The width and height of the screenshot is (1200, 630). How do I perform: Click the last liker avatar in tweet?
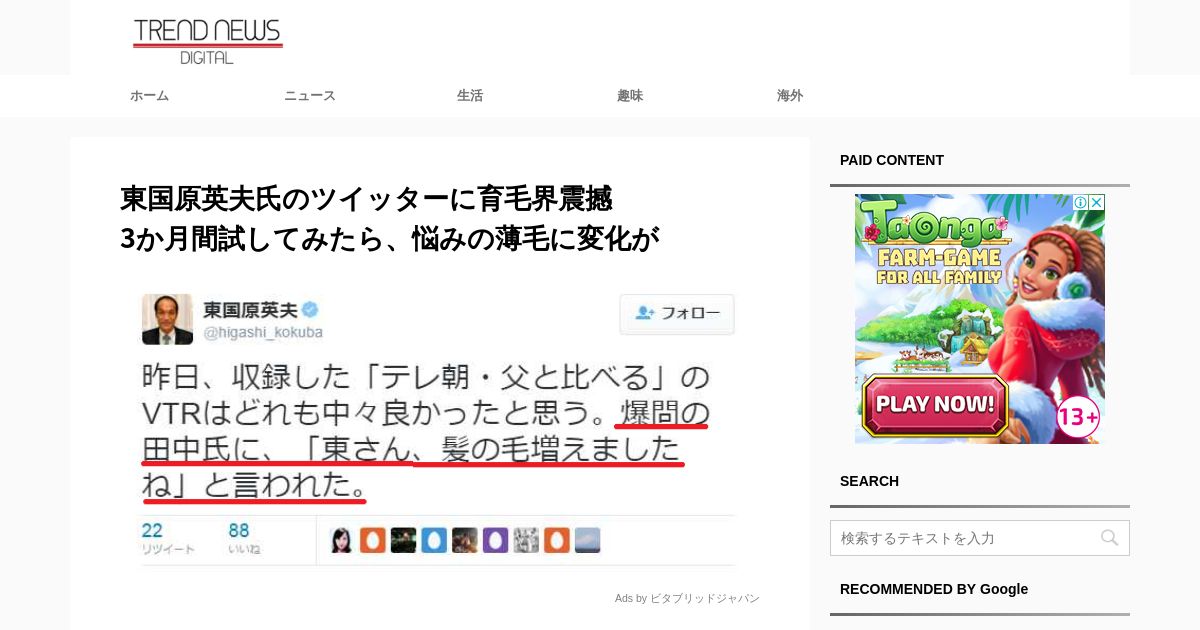[588, 540]
